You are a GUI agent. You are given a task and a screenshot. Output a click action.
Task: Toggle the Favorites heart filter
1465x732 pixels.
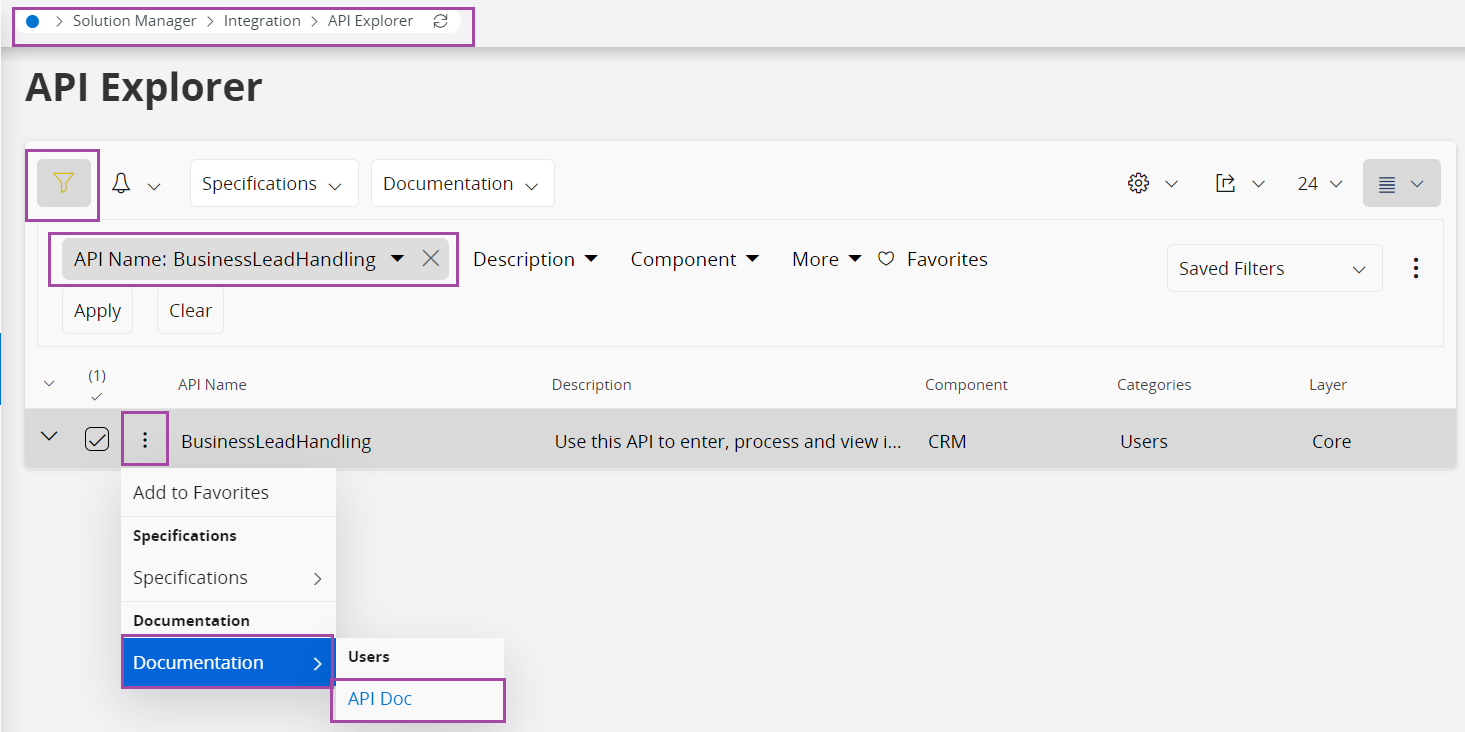tap(886, 258)
